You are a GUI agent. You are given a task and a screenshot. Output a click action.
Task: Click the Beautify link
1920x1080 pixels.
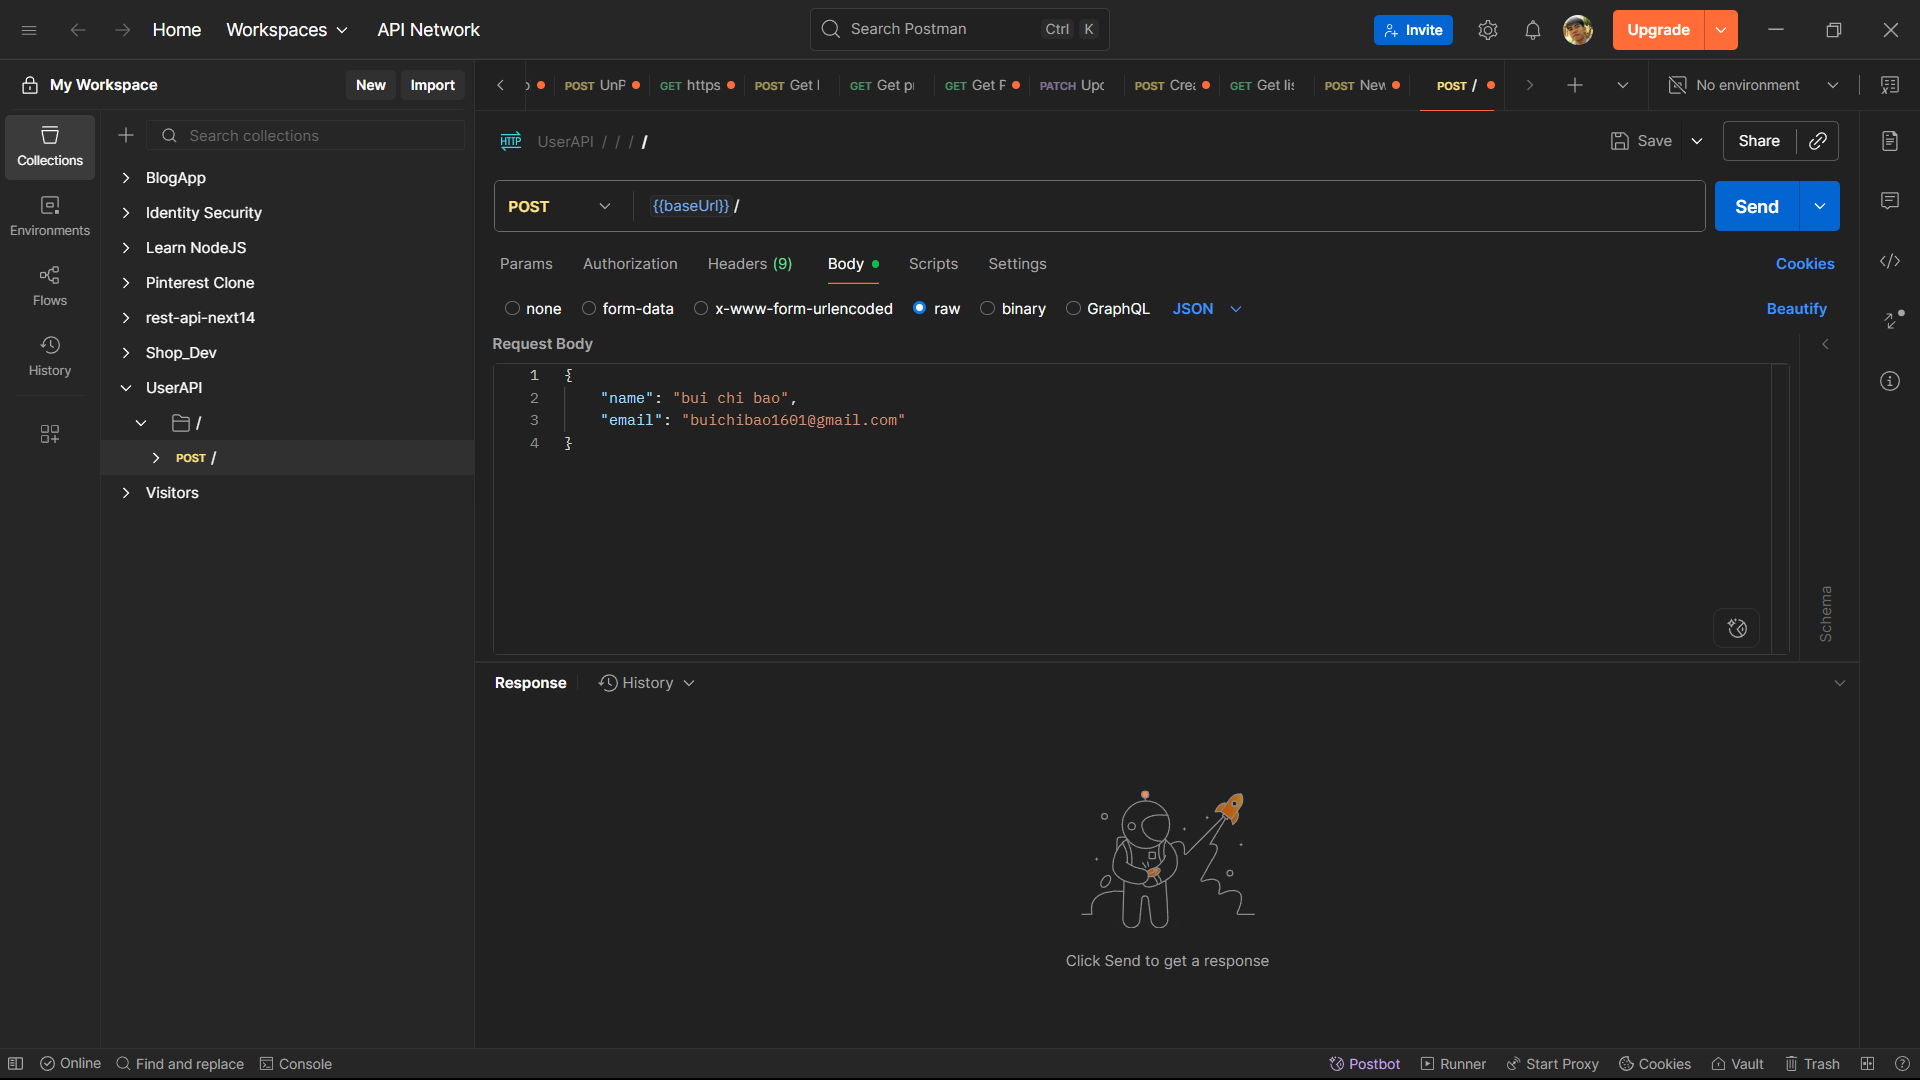(x=1797, y=309)
